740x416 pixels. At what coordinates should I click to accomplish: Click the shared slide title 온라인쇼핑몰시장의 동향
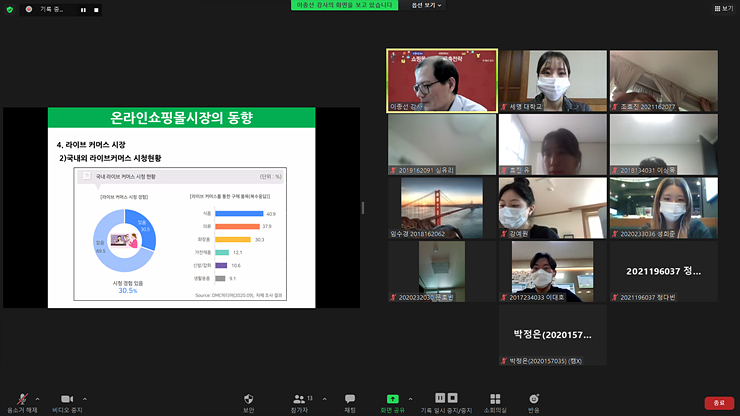(181, 118)
